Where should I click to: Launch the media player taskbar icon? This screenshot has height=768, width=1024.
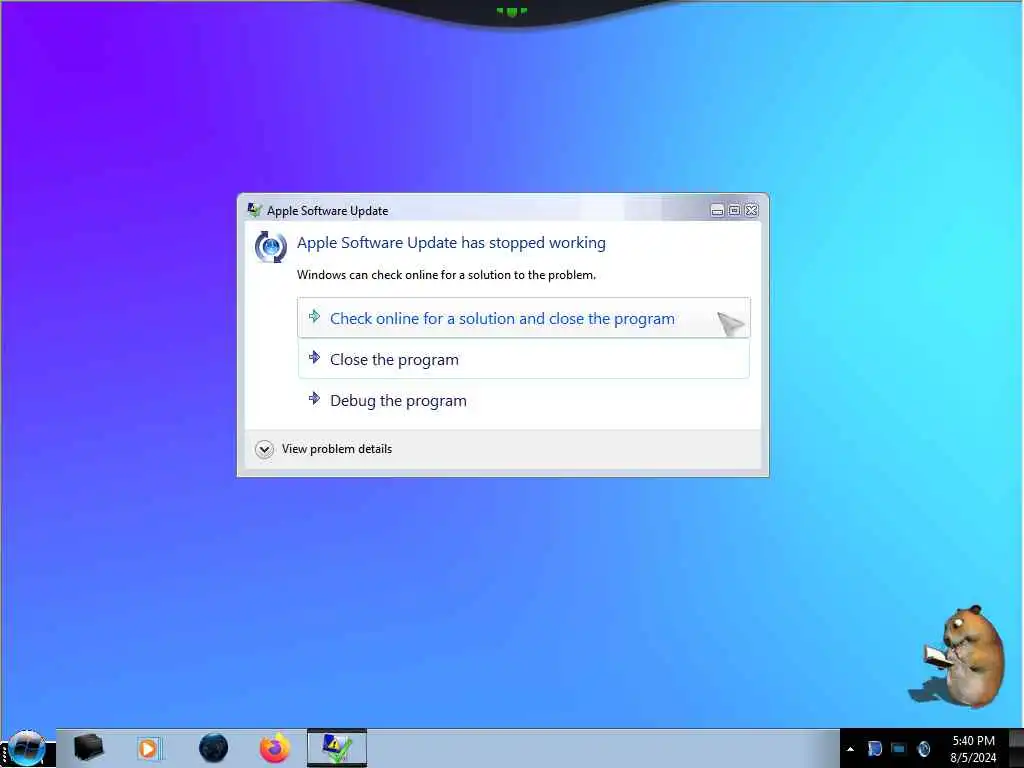tap(148, 748)
